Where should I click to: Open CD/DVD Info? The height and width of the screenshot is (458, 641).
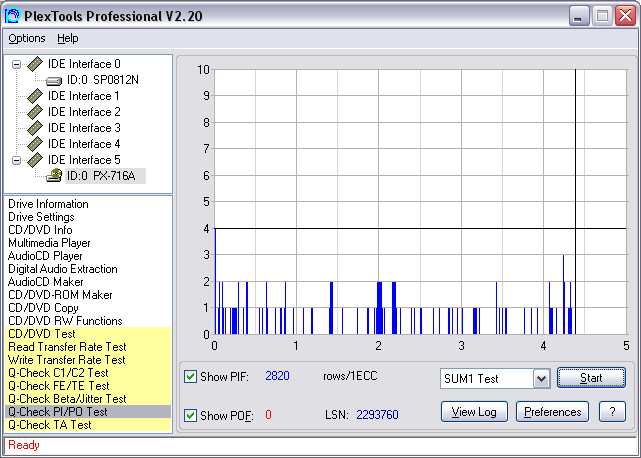click(x=40, y=230)
